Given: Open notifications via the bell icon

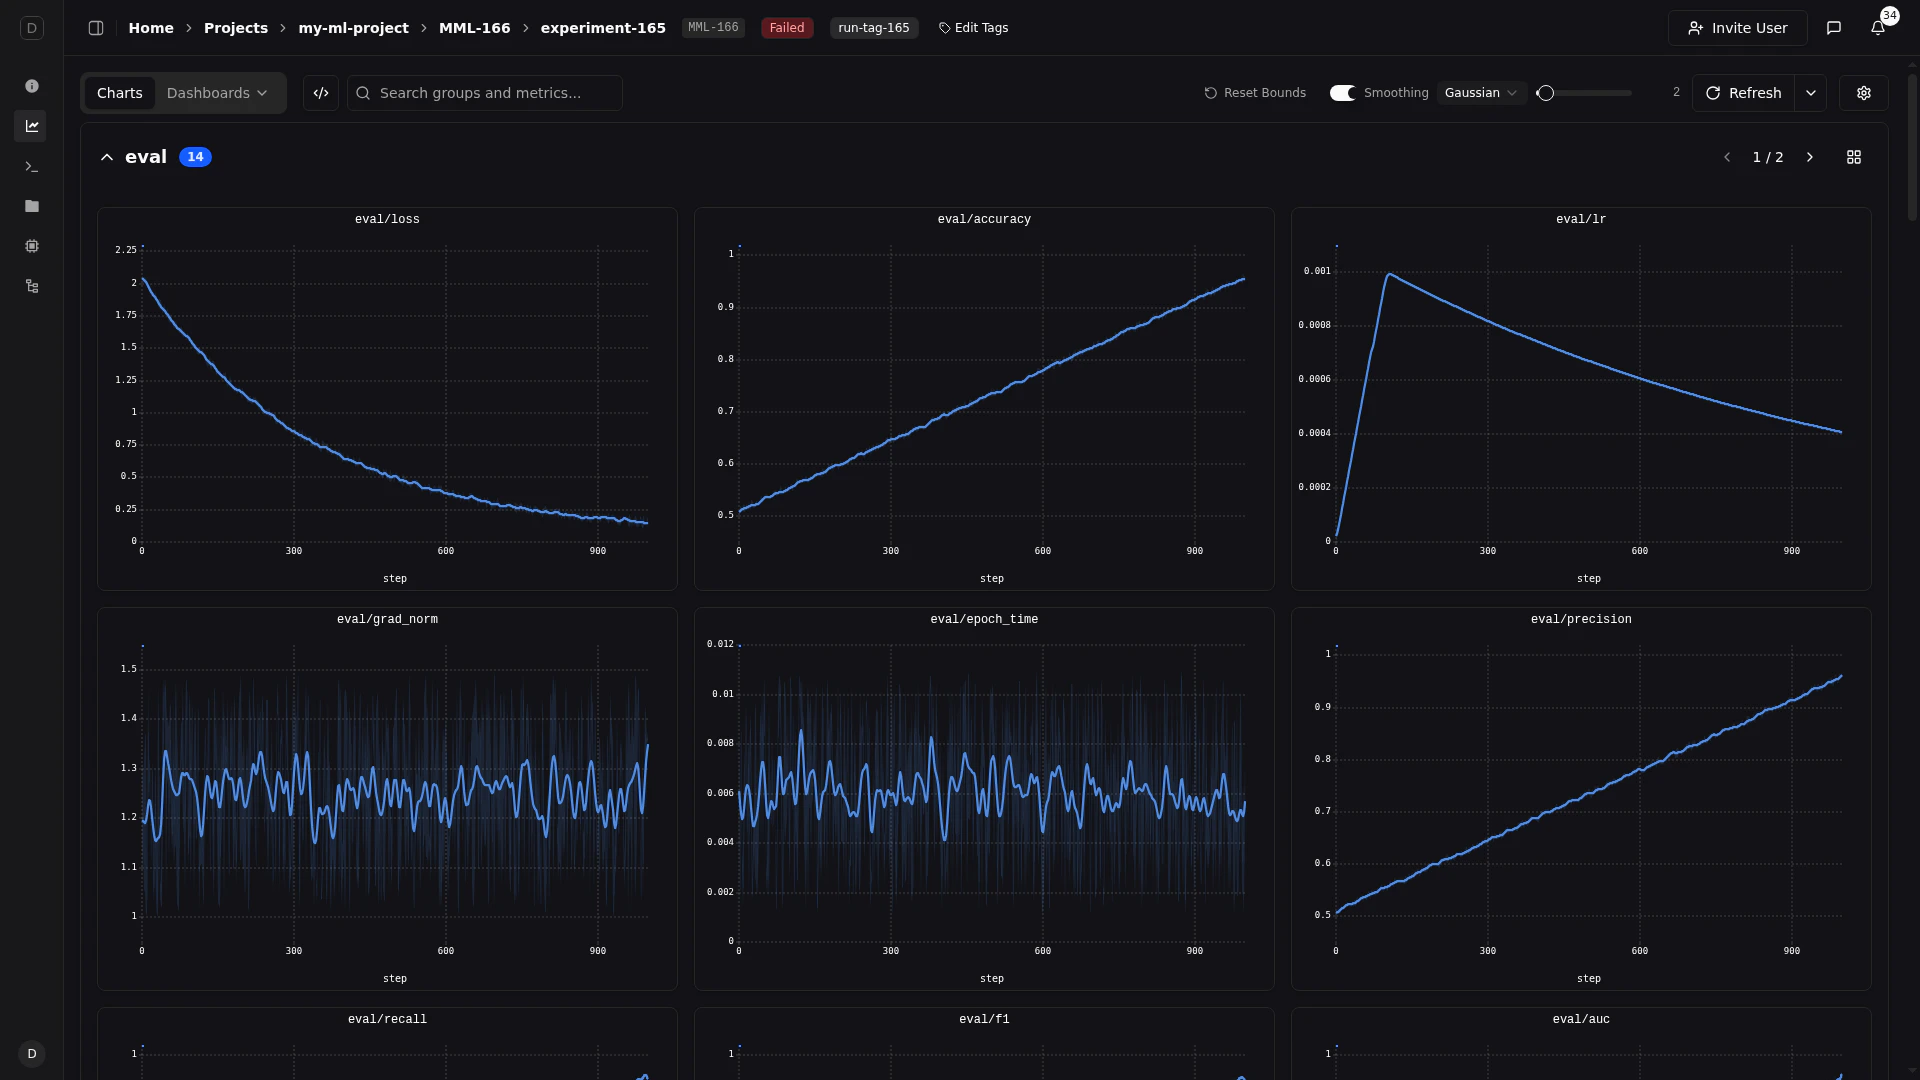Looking at the screenshot, I should tap(1878, 27).
